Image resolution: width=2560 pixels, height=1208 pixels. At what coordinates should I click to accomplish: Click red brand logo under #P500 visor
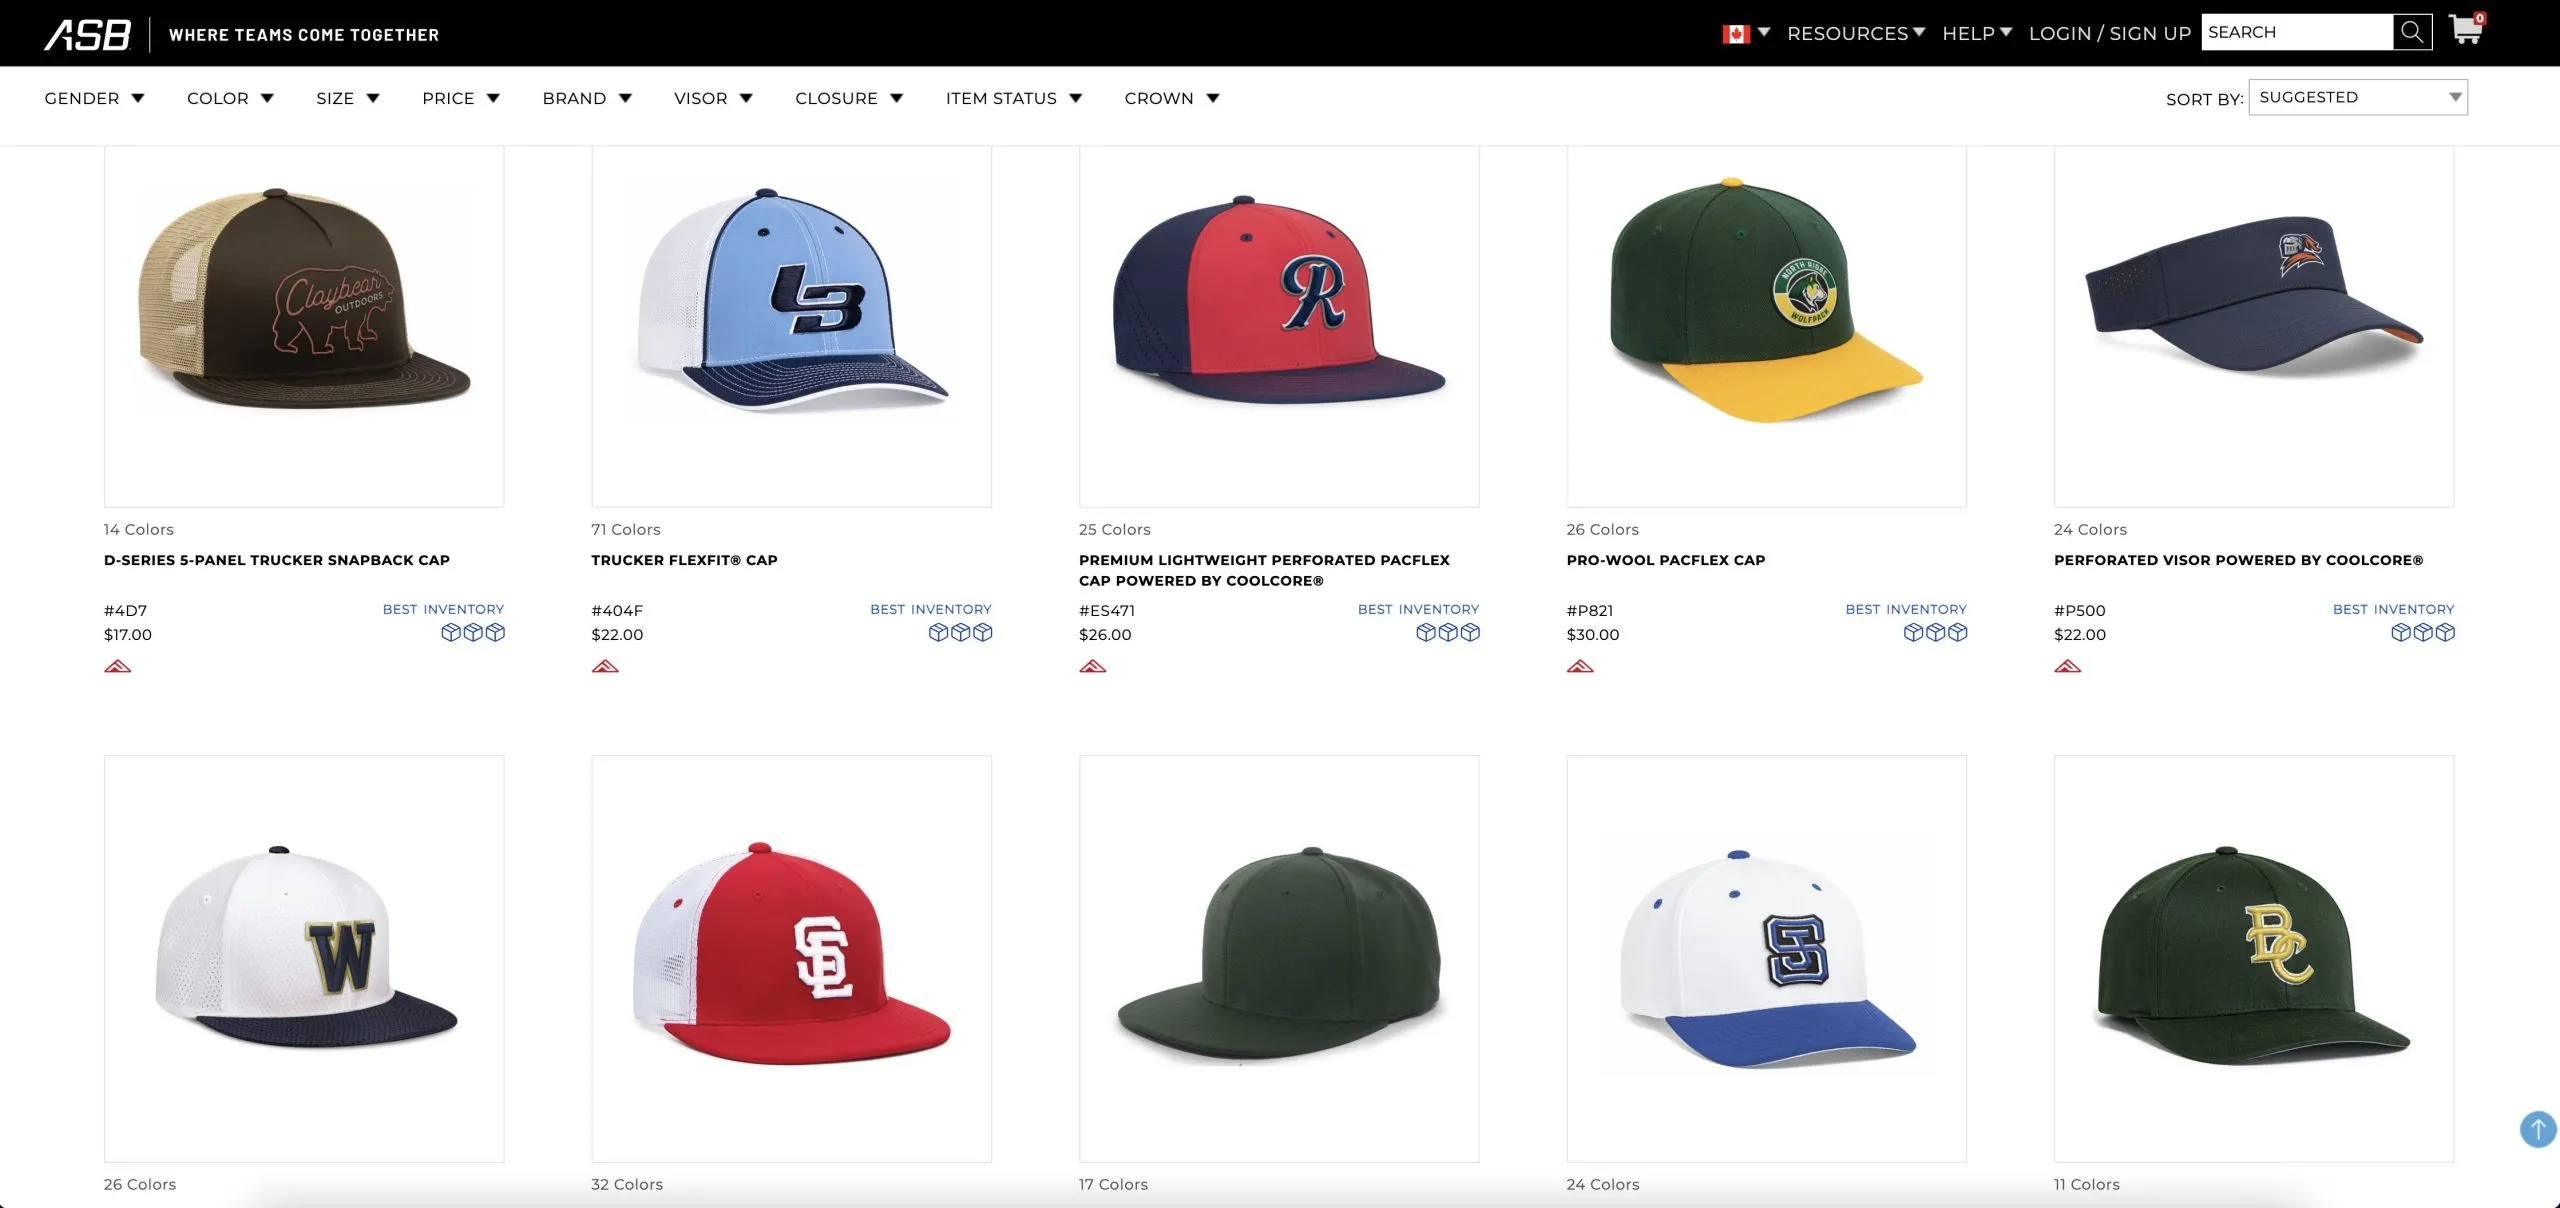(2067, 667)
